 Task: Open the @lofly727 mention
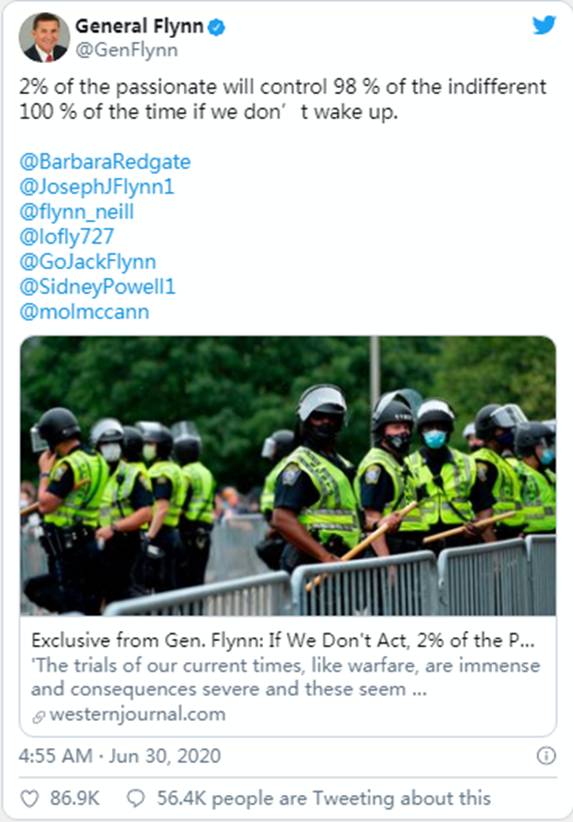pyautogui.click(x=67, y=237)
